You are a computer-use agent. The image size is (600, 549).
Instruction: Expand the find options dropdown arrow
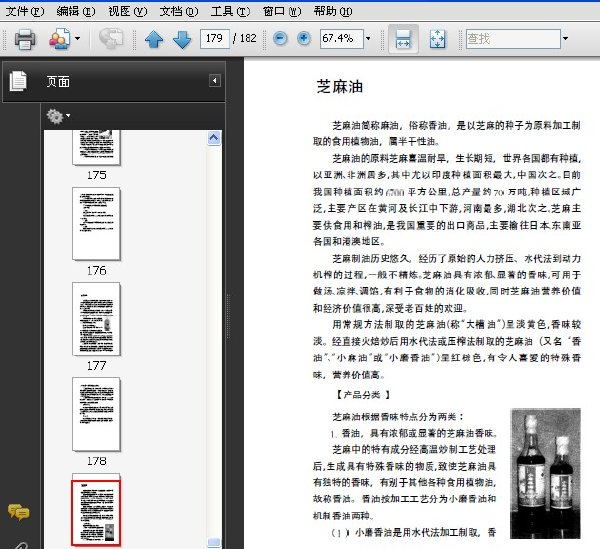coord(566,38)
